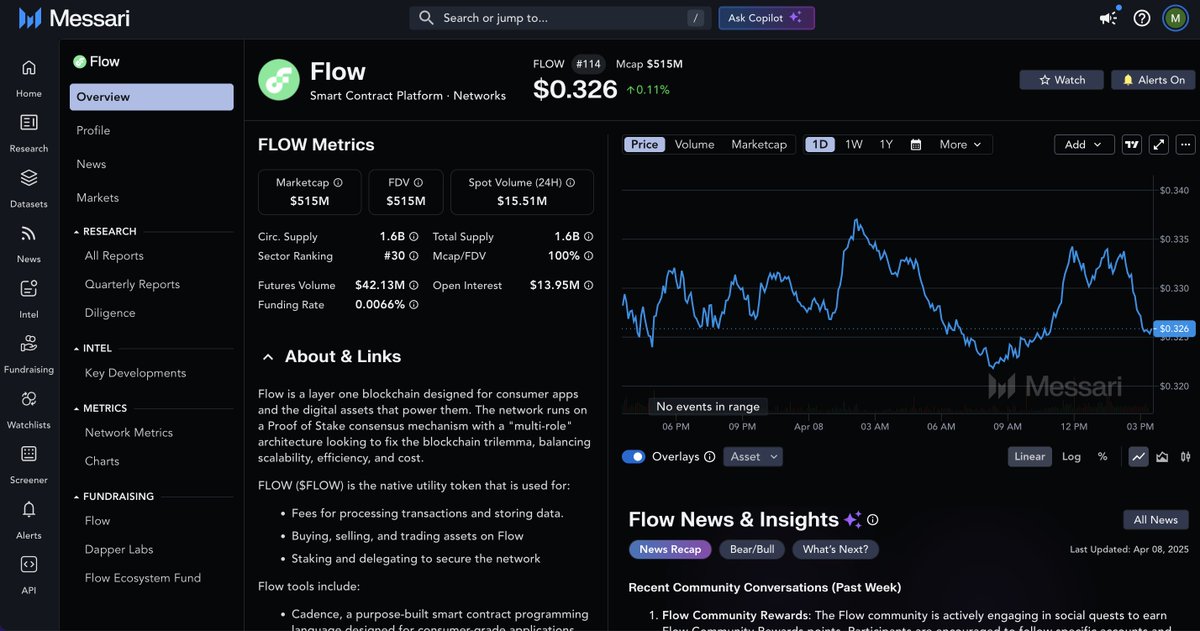Viewport: 1200px width, 631px height.
Task: Open Dapper Labs fundraising link
Action: tap(119, 550)
